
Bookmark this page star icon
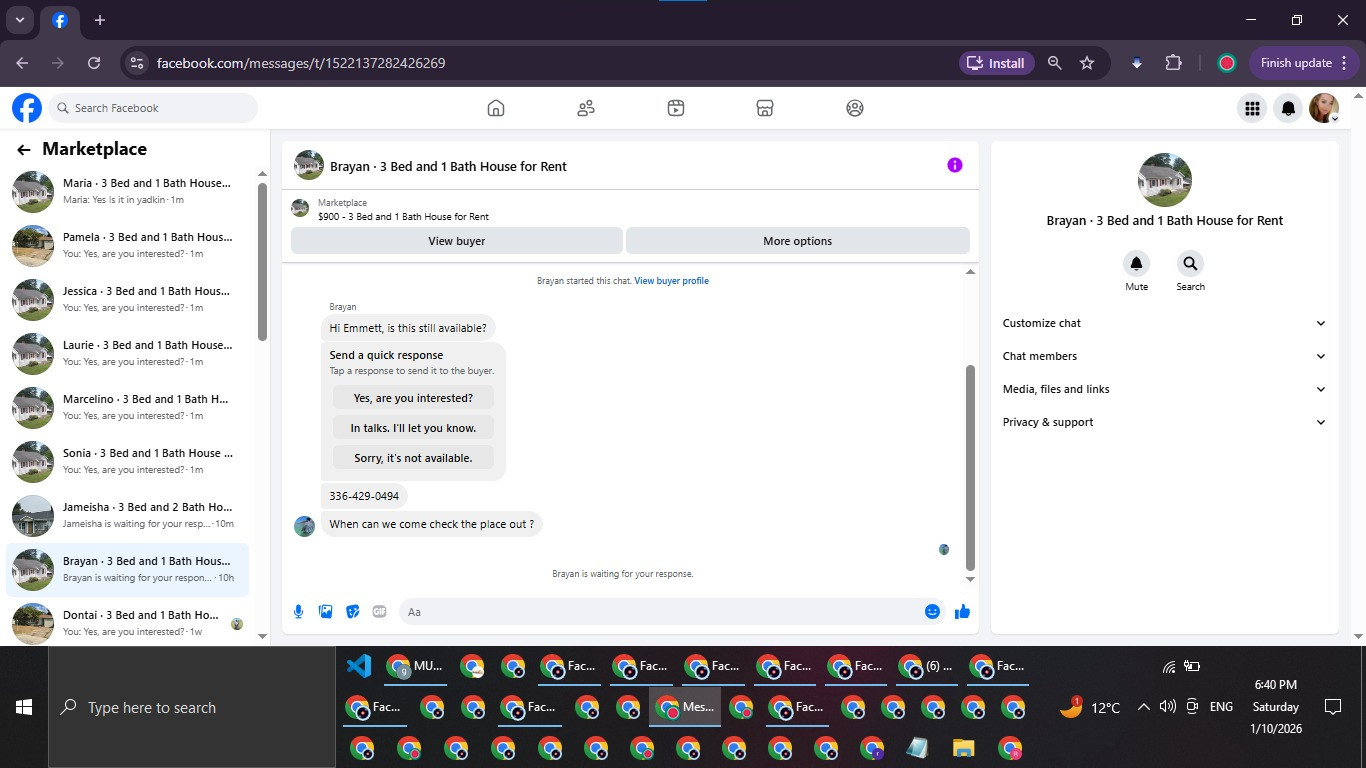pyautogui.click(x=1087, y=63)
